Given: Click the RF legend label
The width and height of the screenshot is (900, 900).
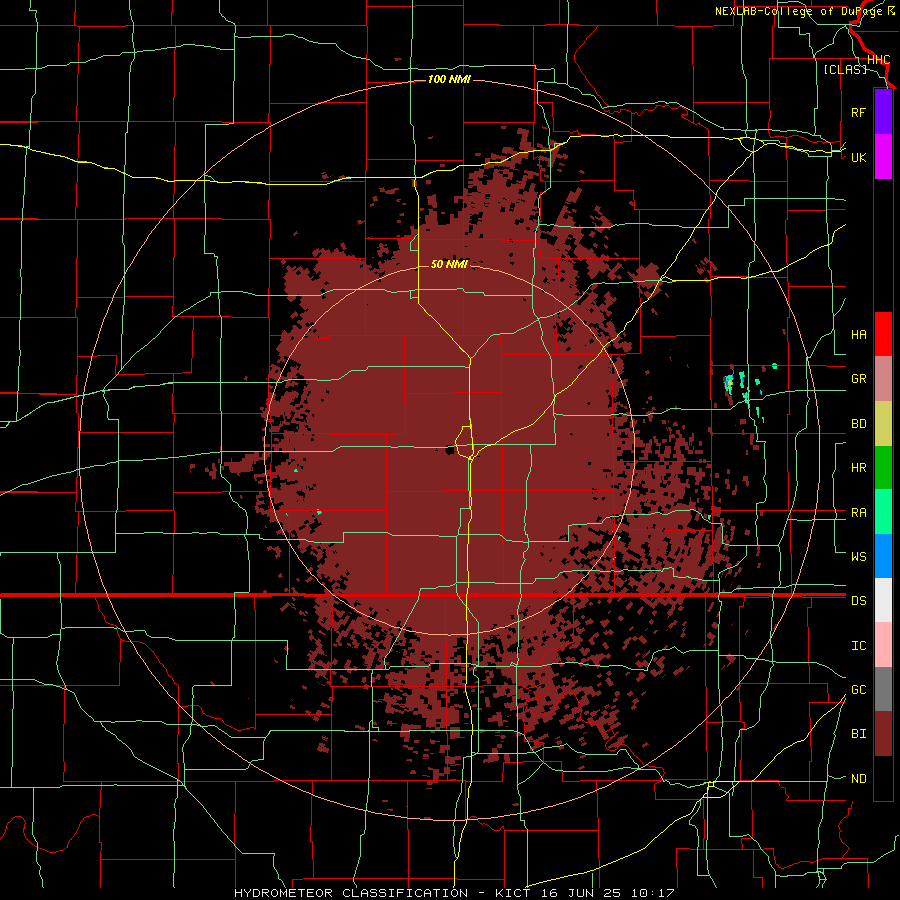Looking at the screenshot, I should click(858, 112).
